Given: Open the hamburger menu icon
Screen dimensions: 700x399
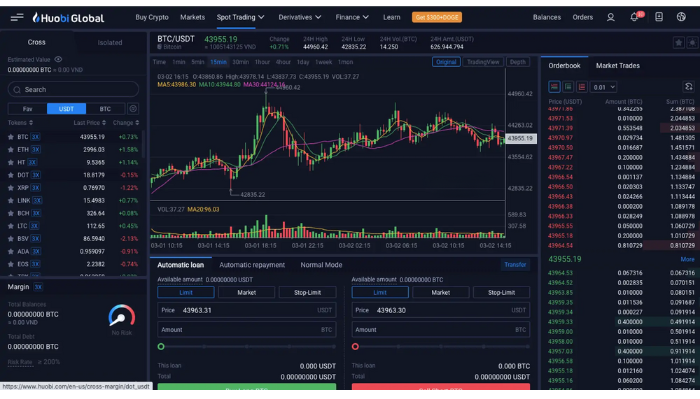Looking at the screenshot, I should [x=17, y=17].
